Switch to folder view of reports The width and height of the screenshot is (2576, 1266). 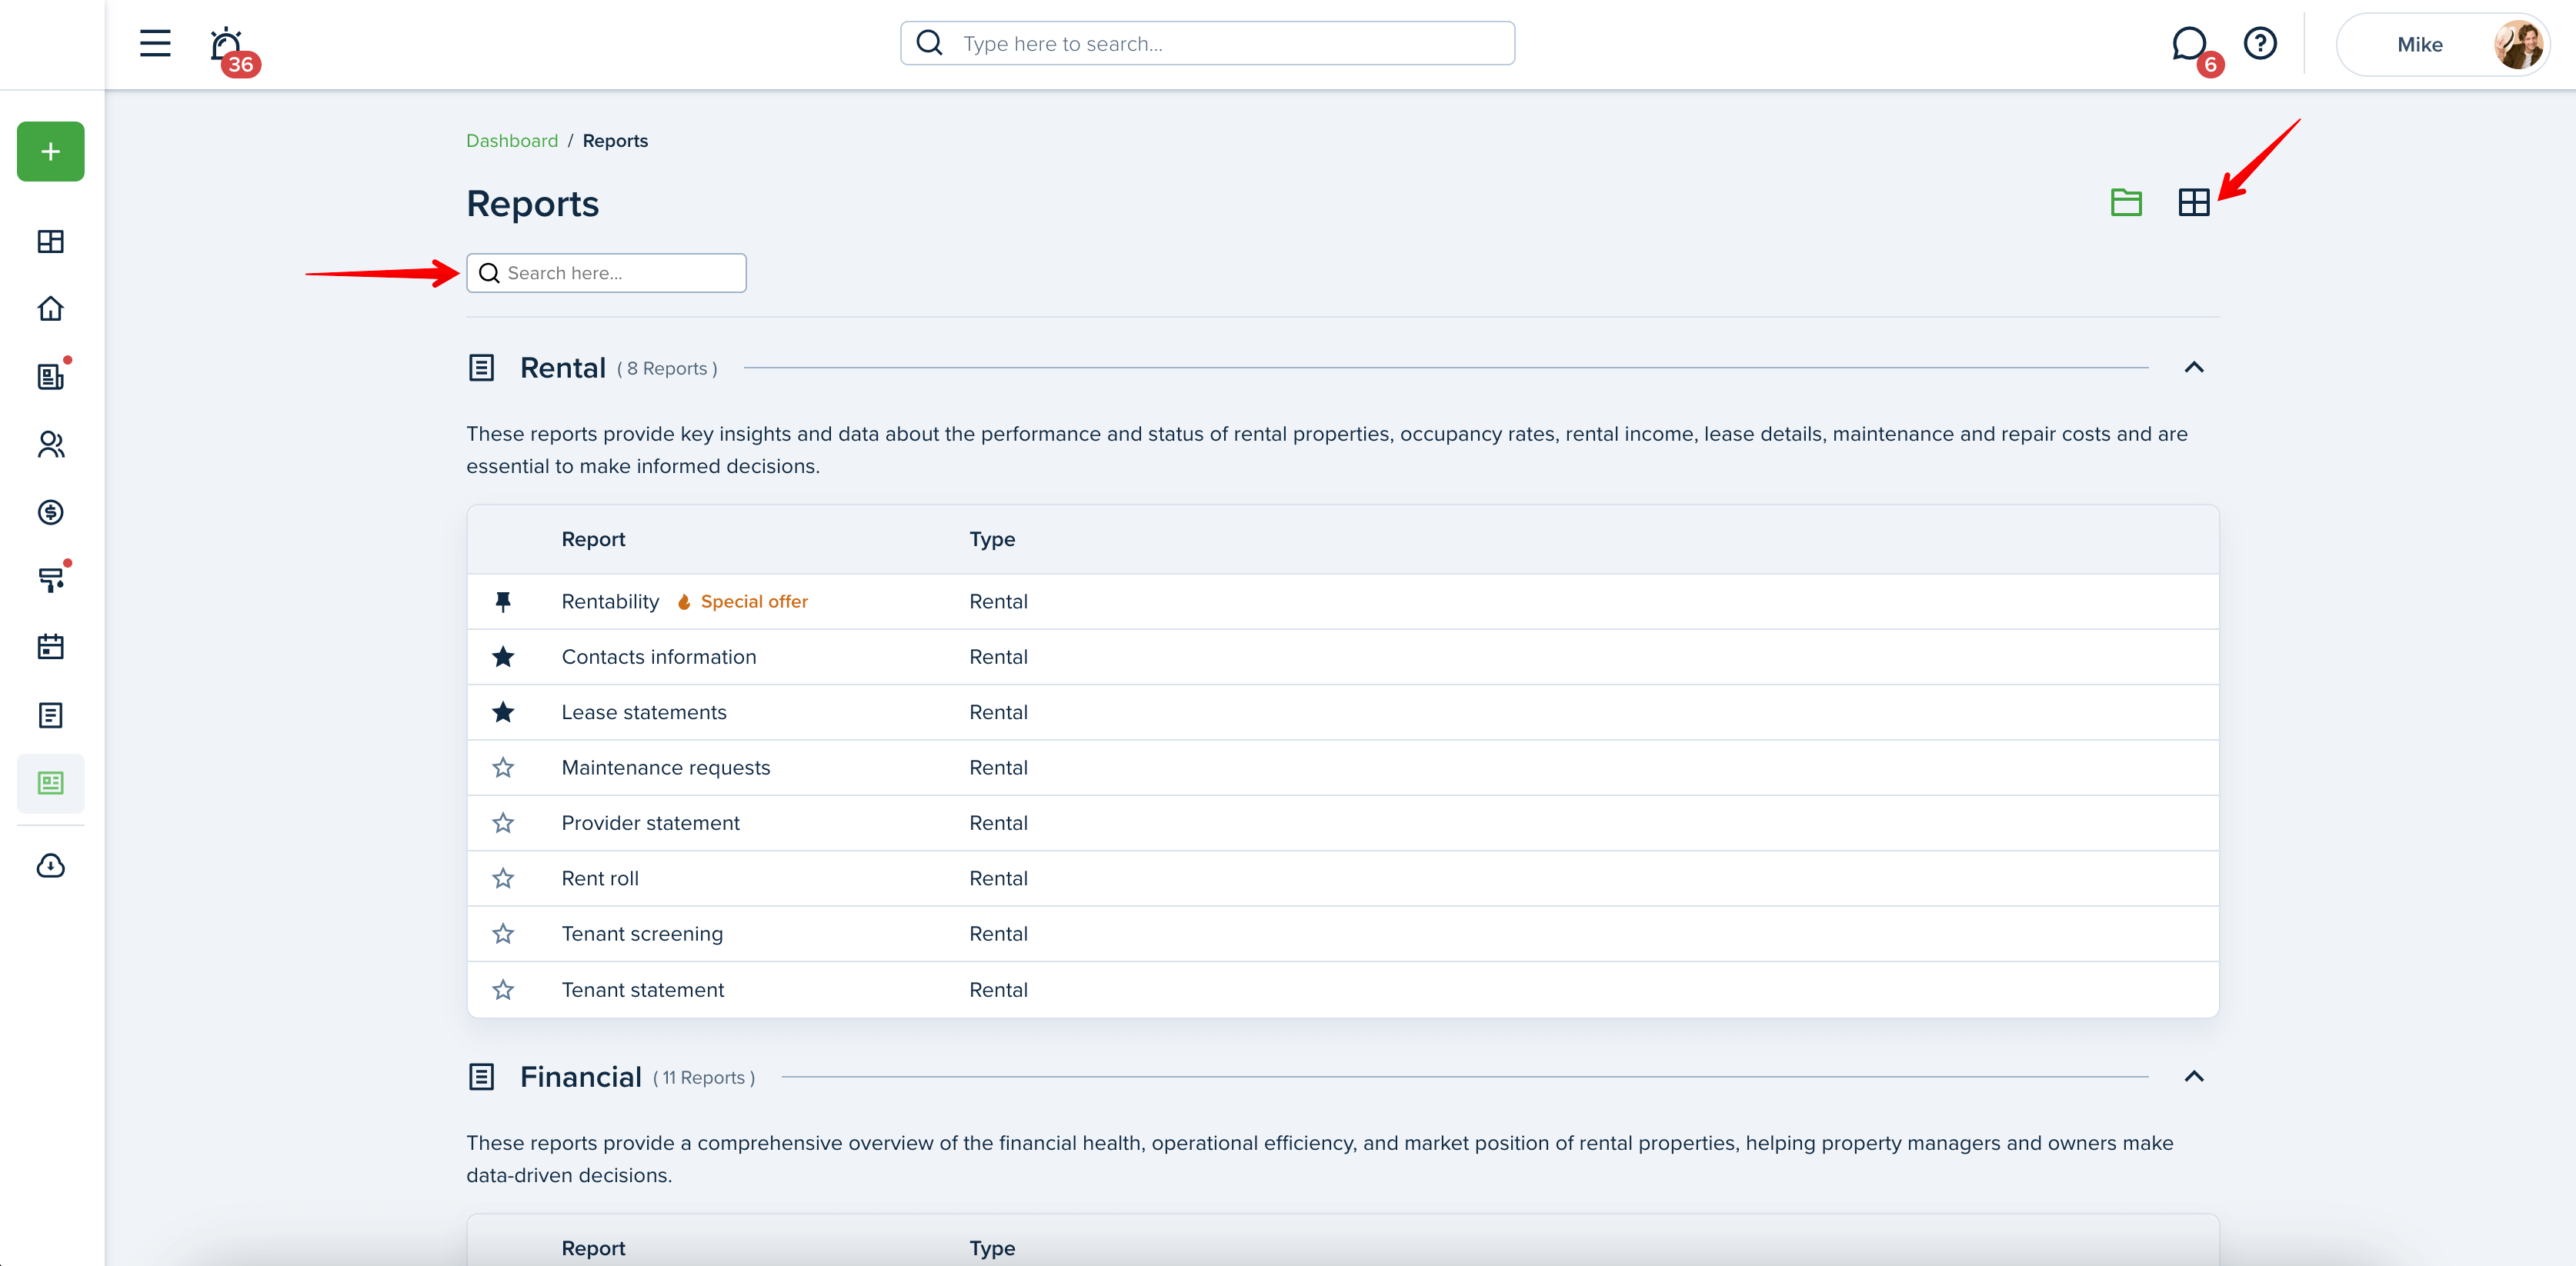(x=2126, y=202)
